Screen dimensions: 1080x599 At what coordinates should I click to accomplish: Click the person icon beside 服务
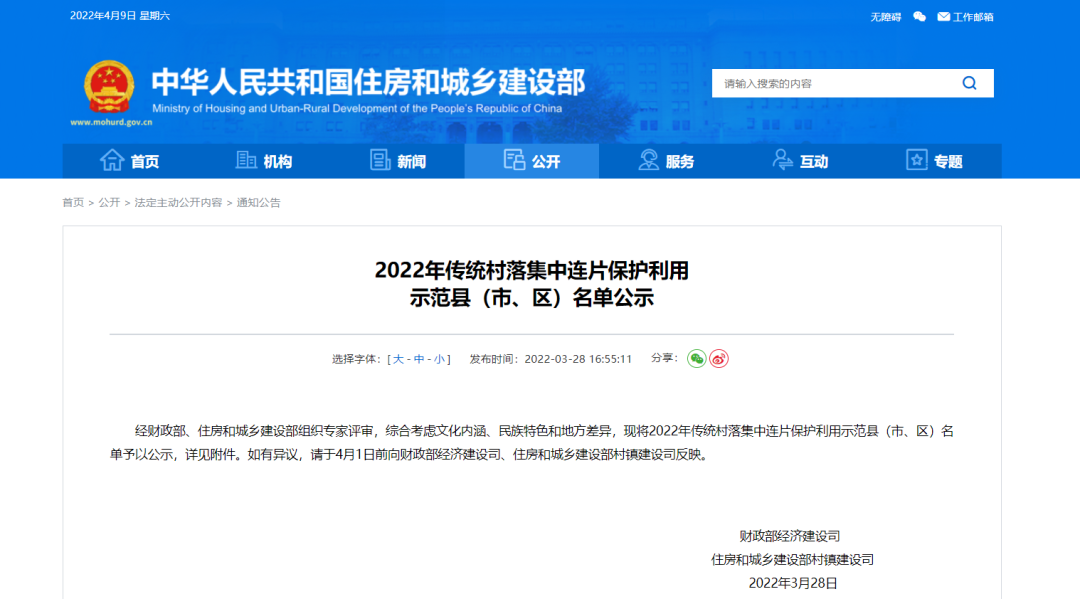pyautogui.click(x=648, y=160)
